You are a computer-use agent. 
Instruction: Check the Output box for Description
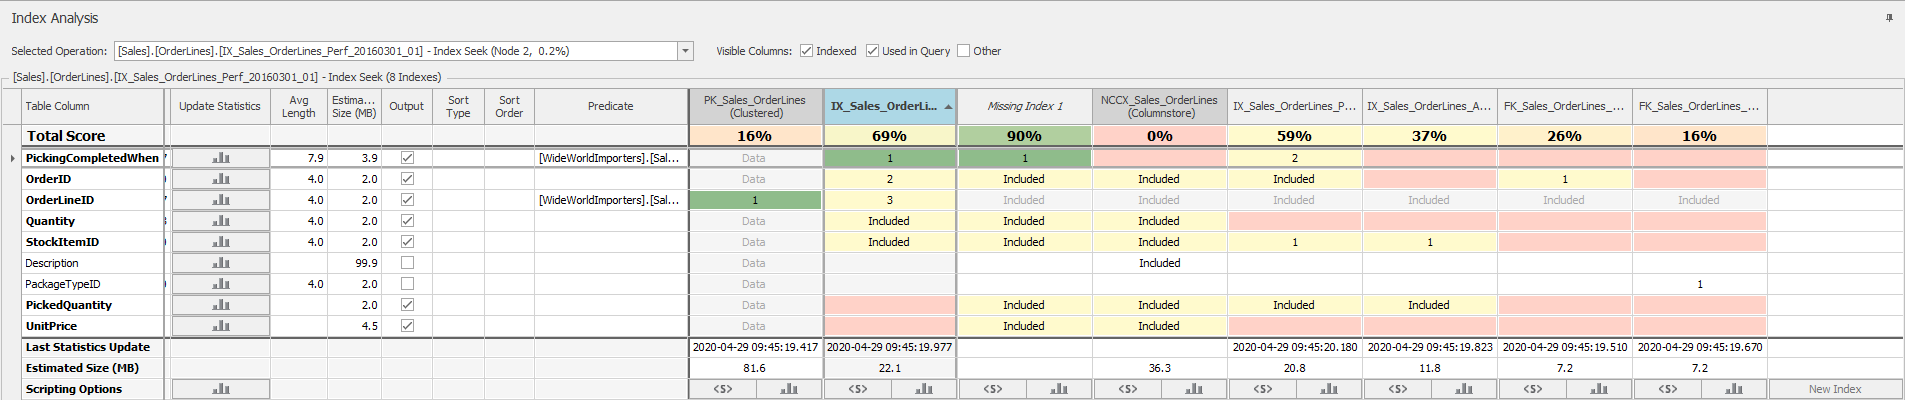[407, 263]
